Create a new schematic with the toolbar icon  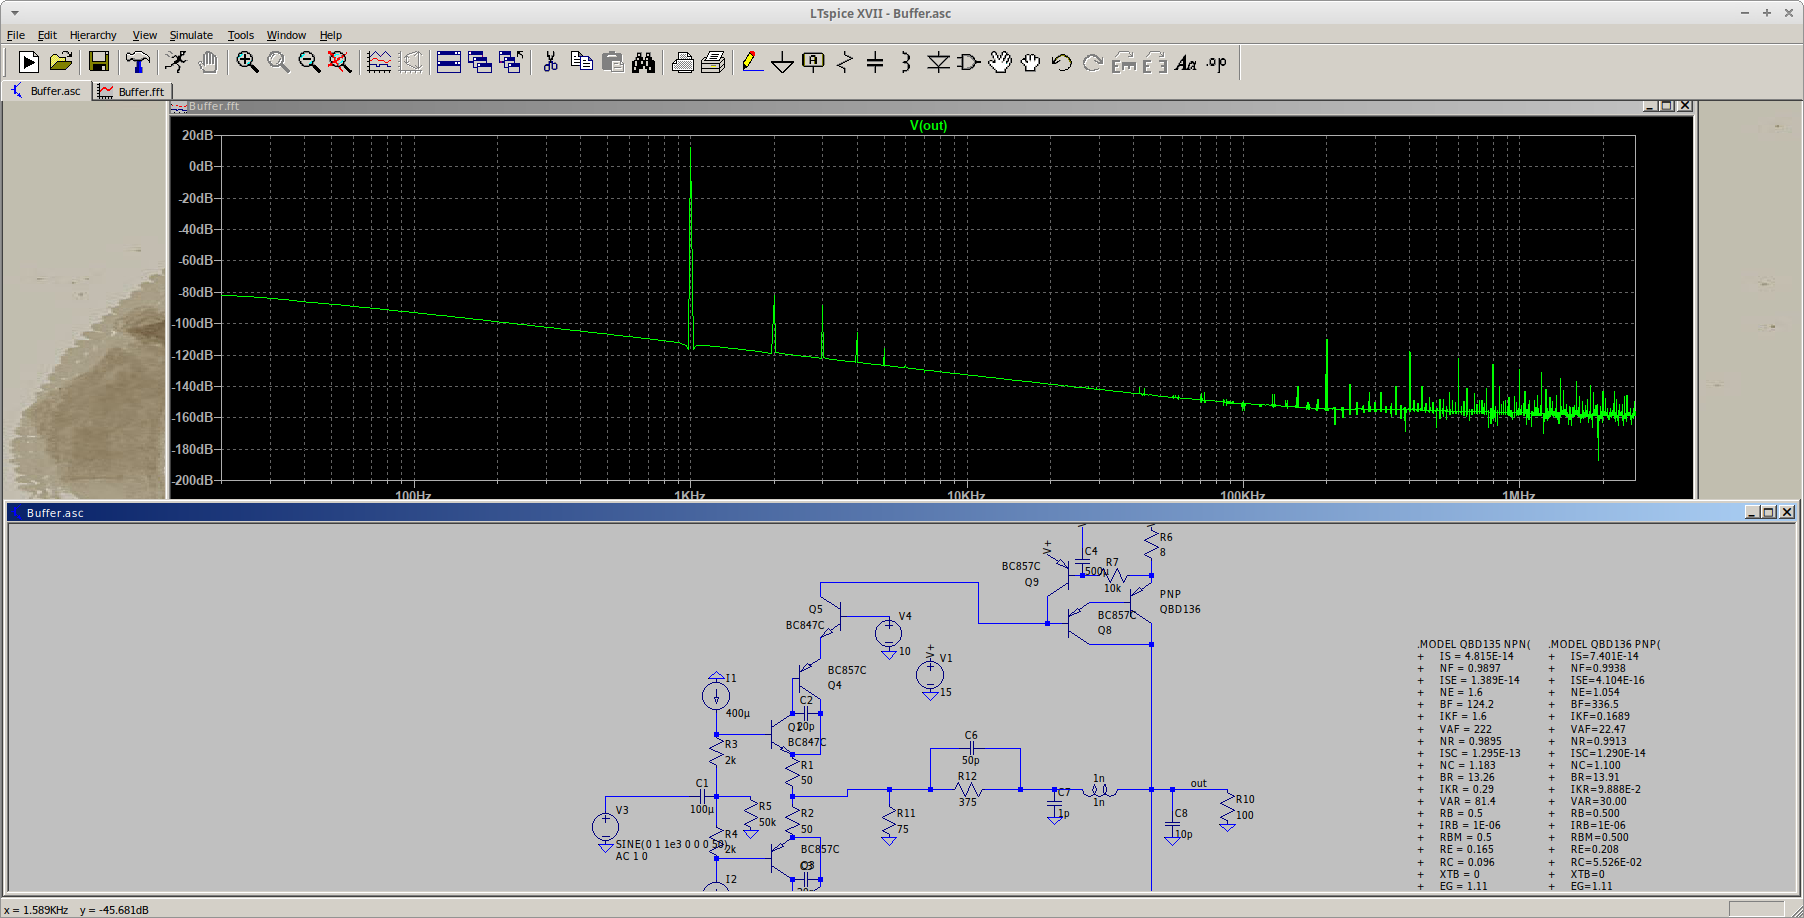click(x=29, y=62)
